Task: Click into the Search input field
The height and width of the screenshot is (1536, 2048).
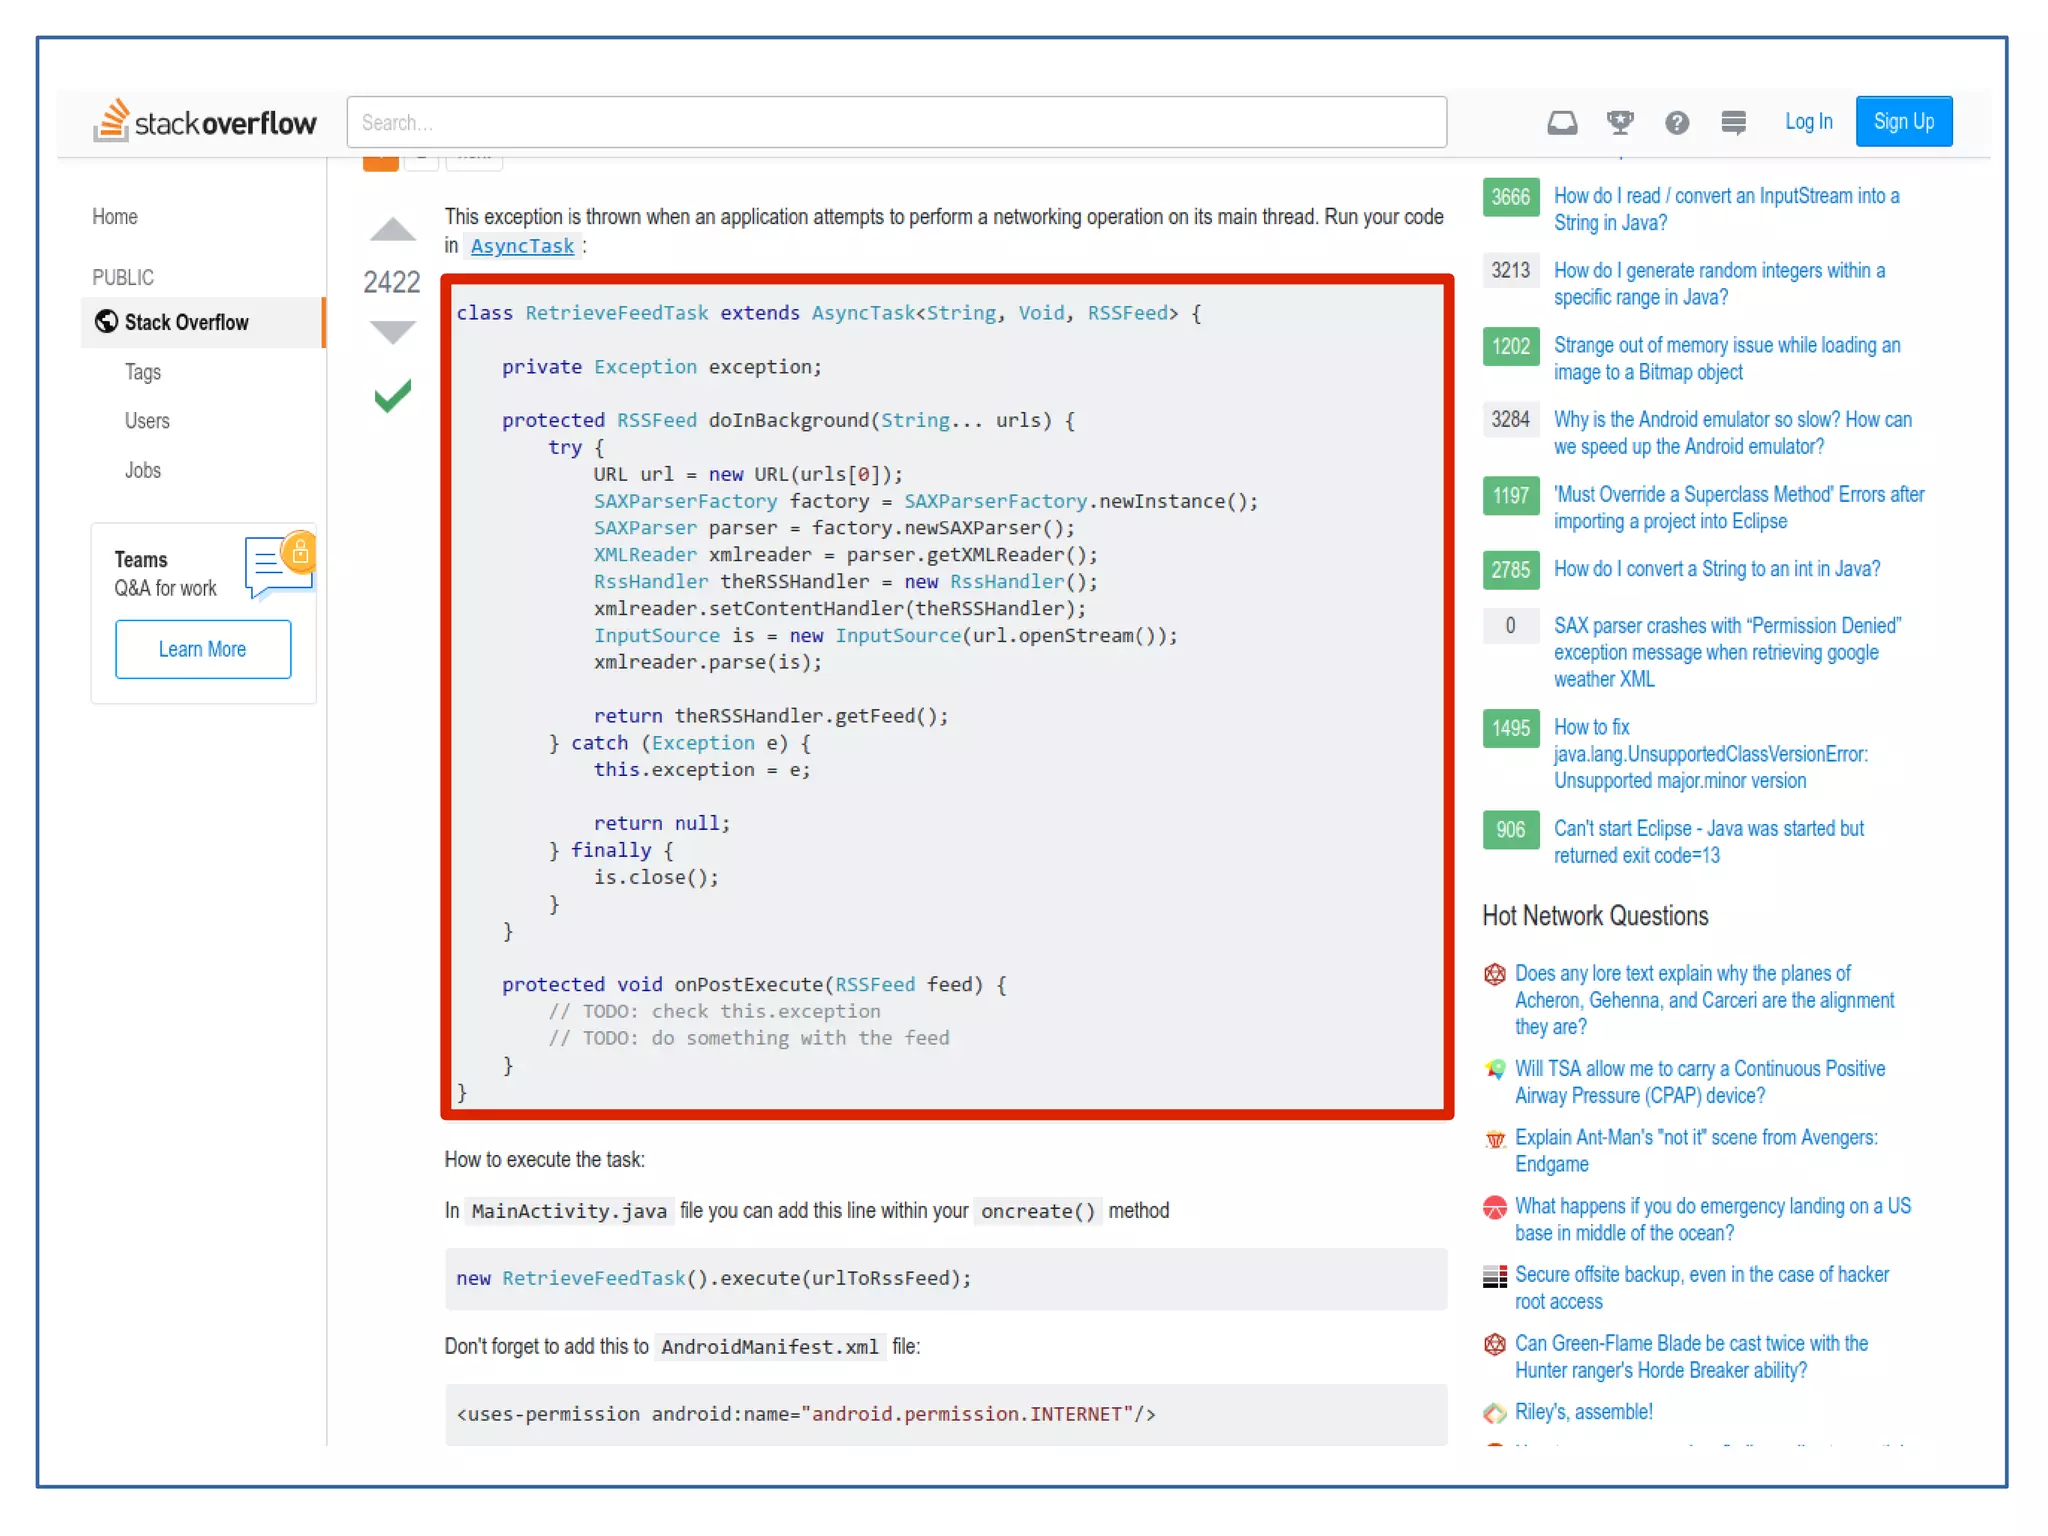Action: point(896,122)
